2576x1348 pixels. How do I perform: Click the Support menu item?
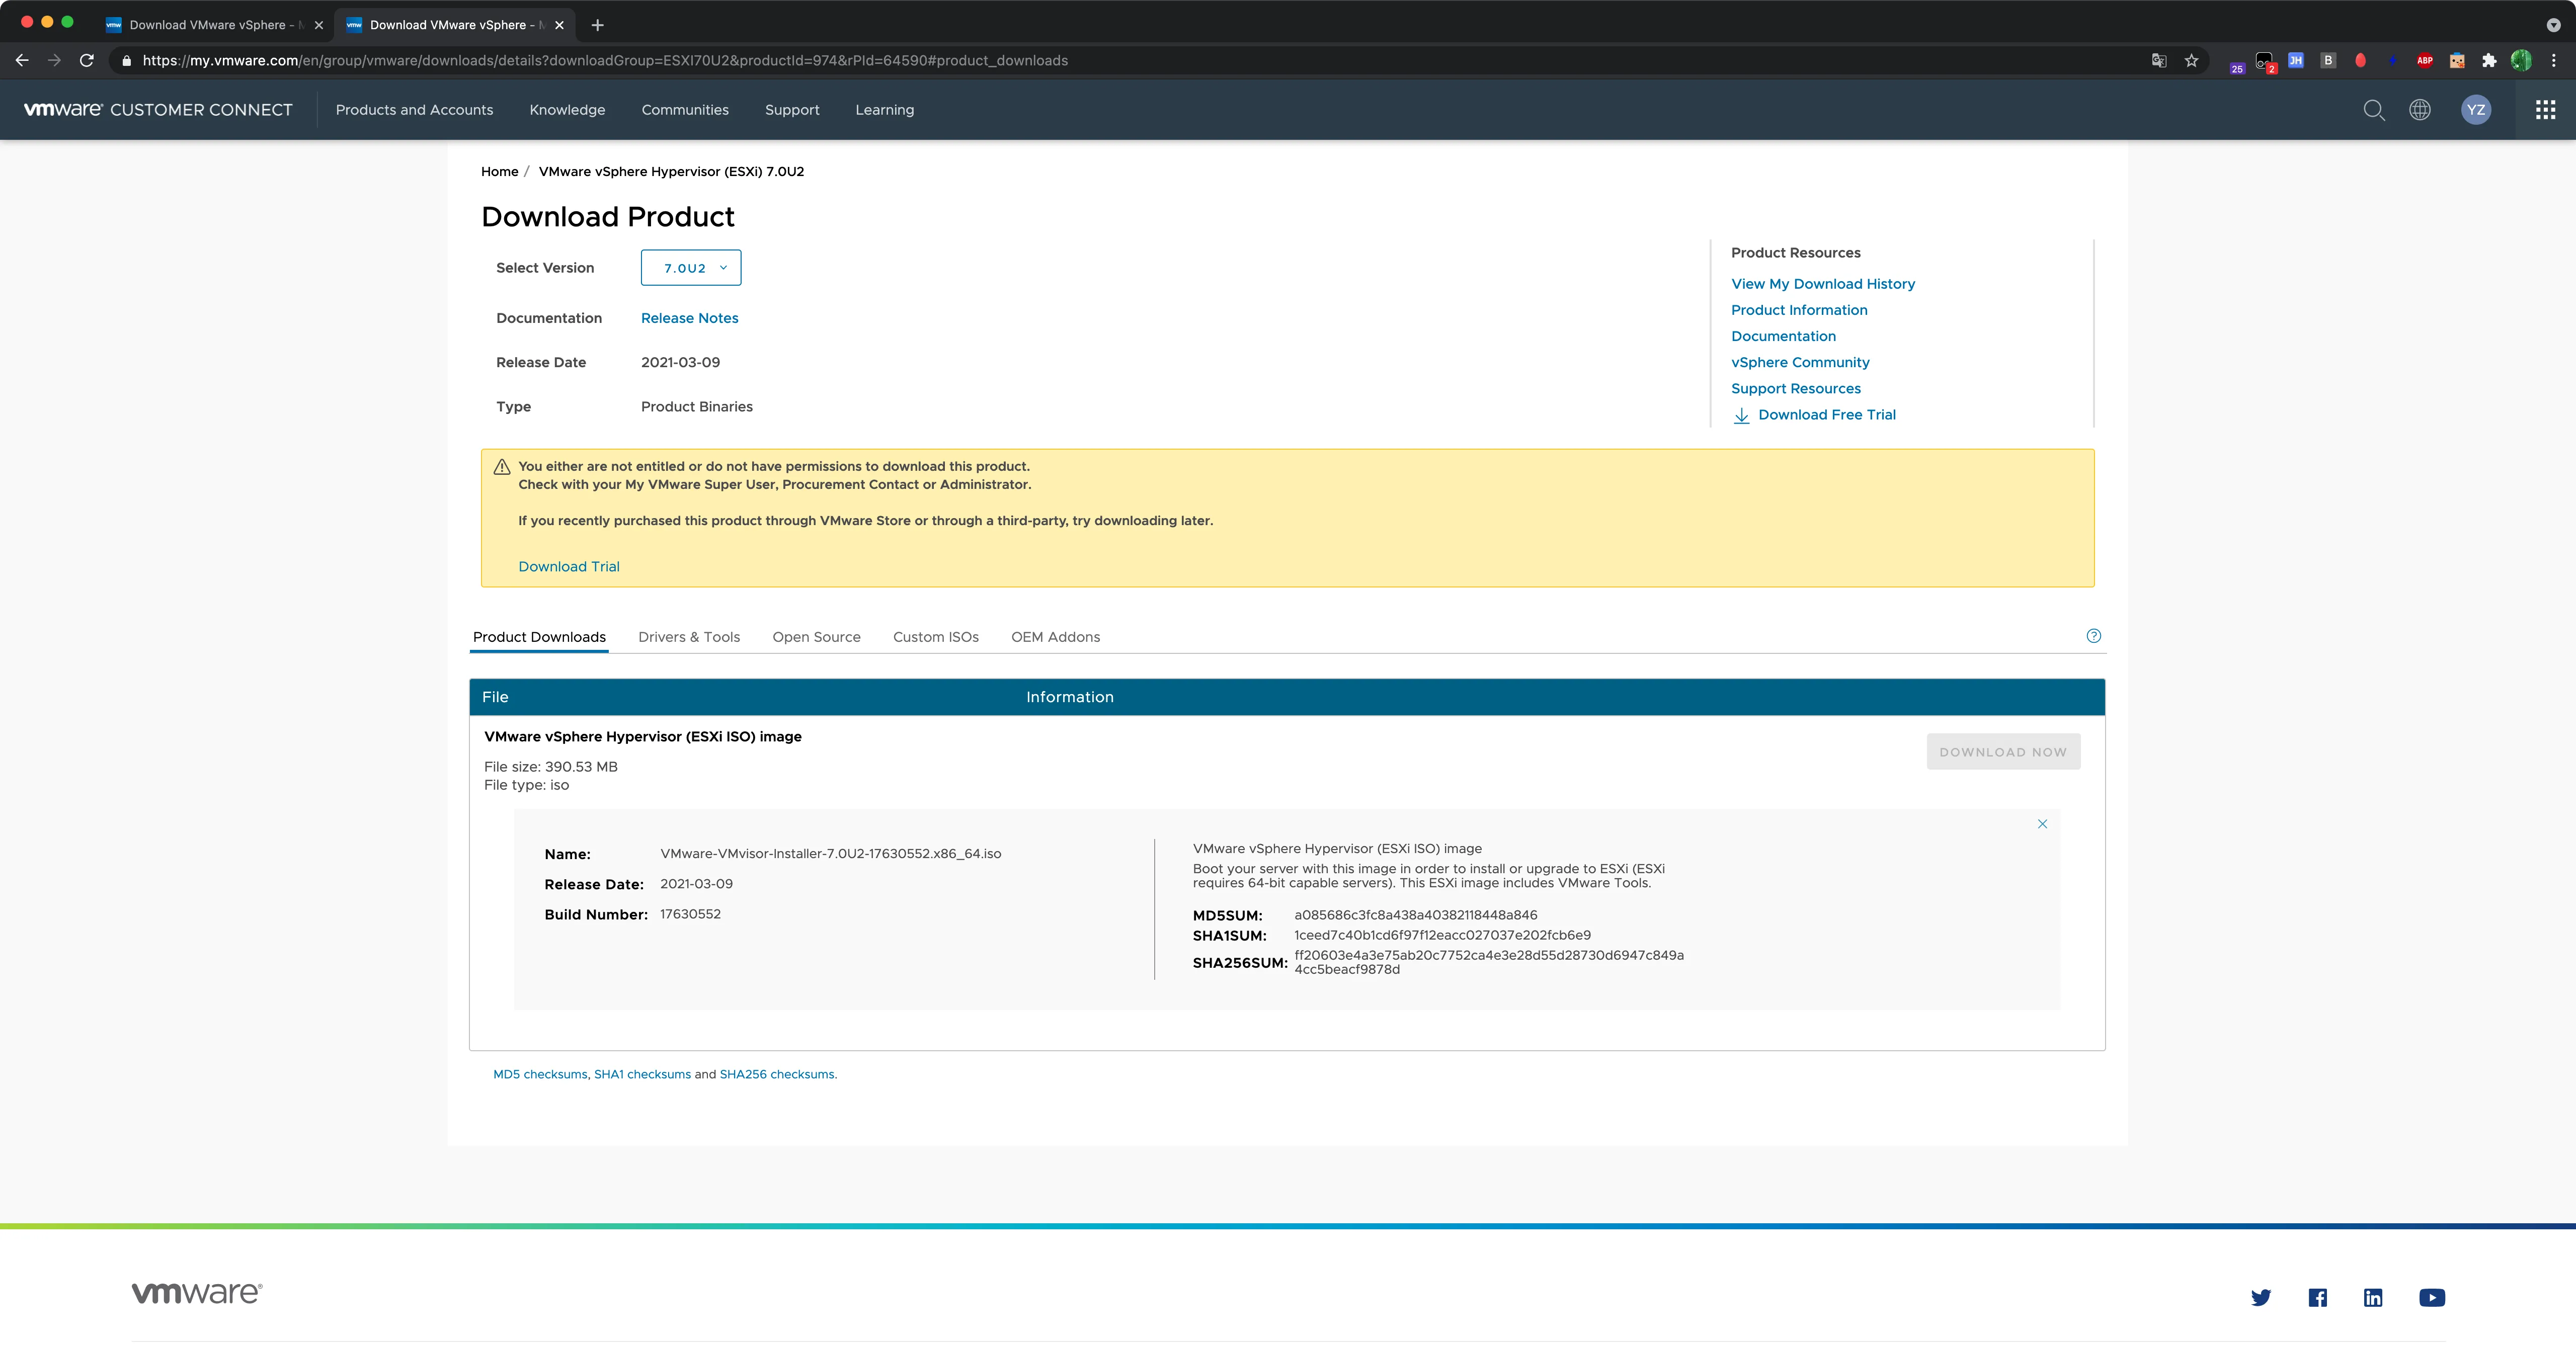click(792, 109)
